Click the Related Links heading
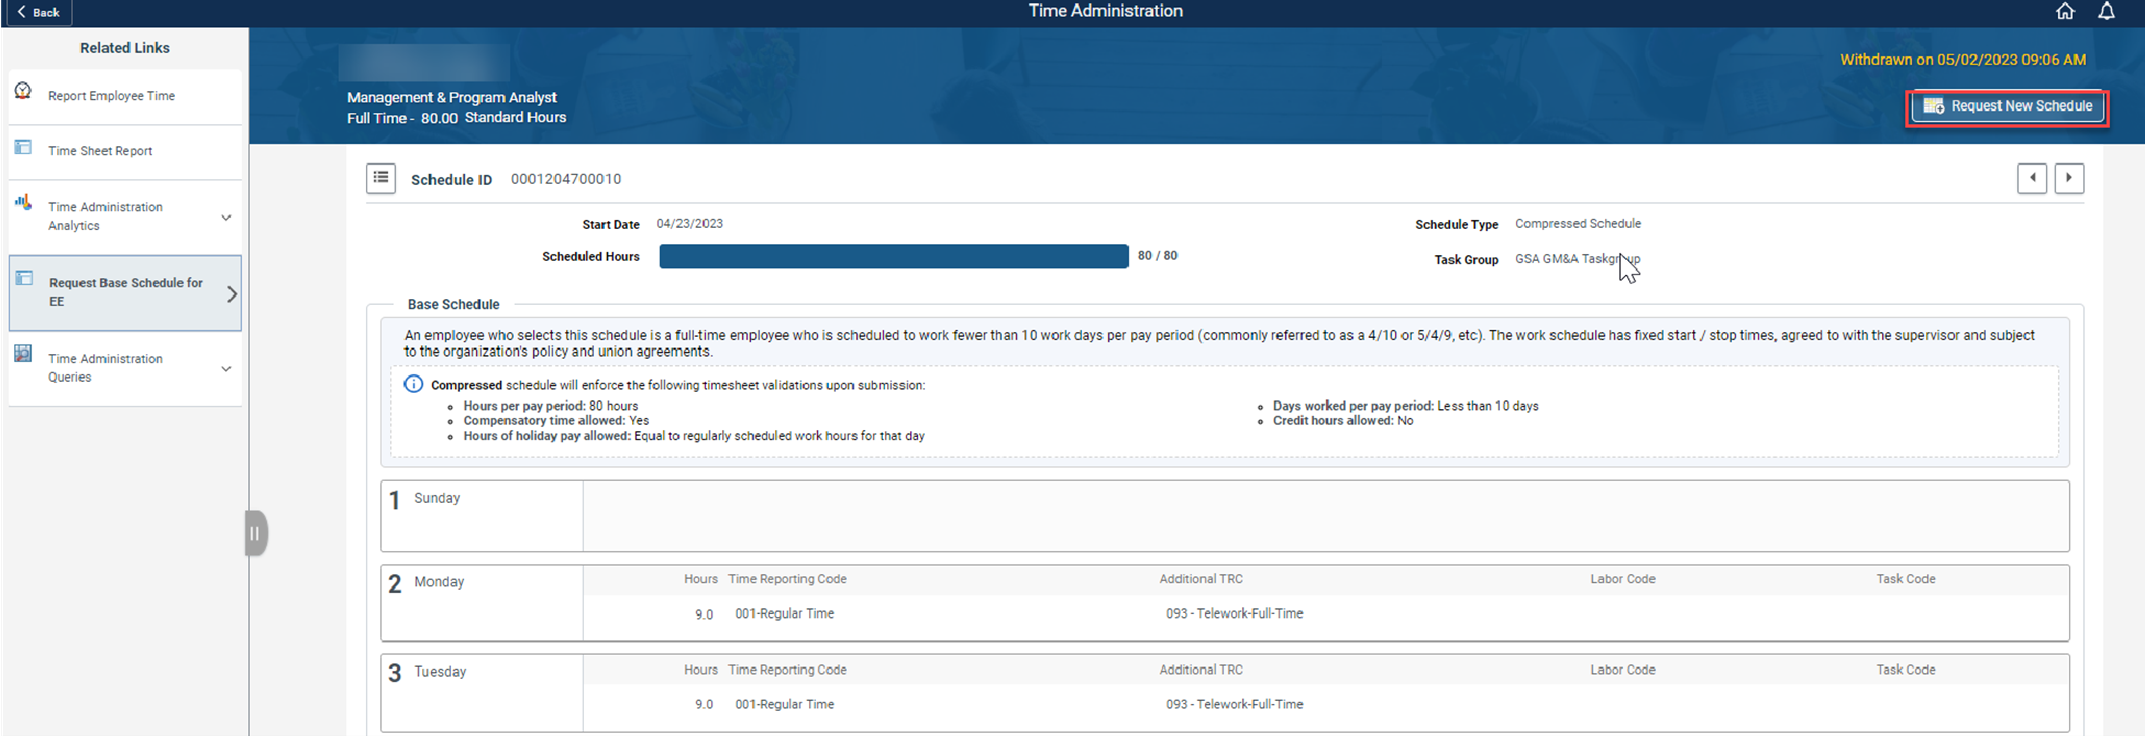The width and height of the screenshot is (2145, 736). click(125, 48)
